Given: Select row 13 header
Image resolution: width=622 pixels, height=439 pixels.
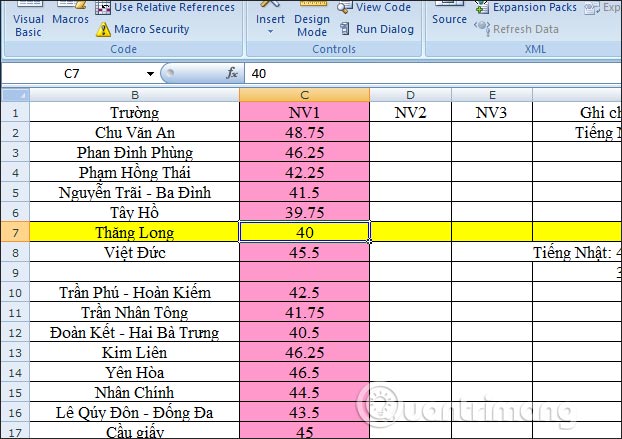Looking at the screenshot, I should click(x=15, y=352).
